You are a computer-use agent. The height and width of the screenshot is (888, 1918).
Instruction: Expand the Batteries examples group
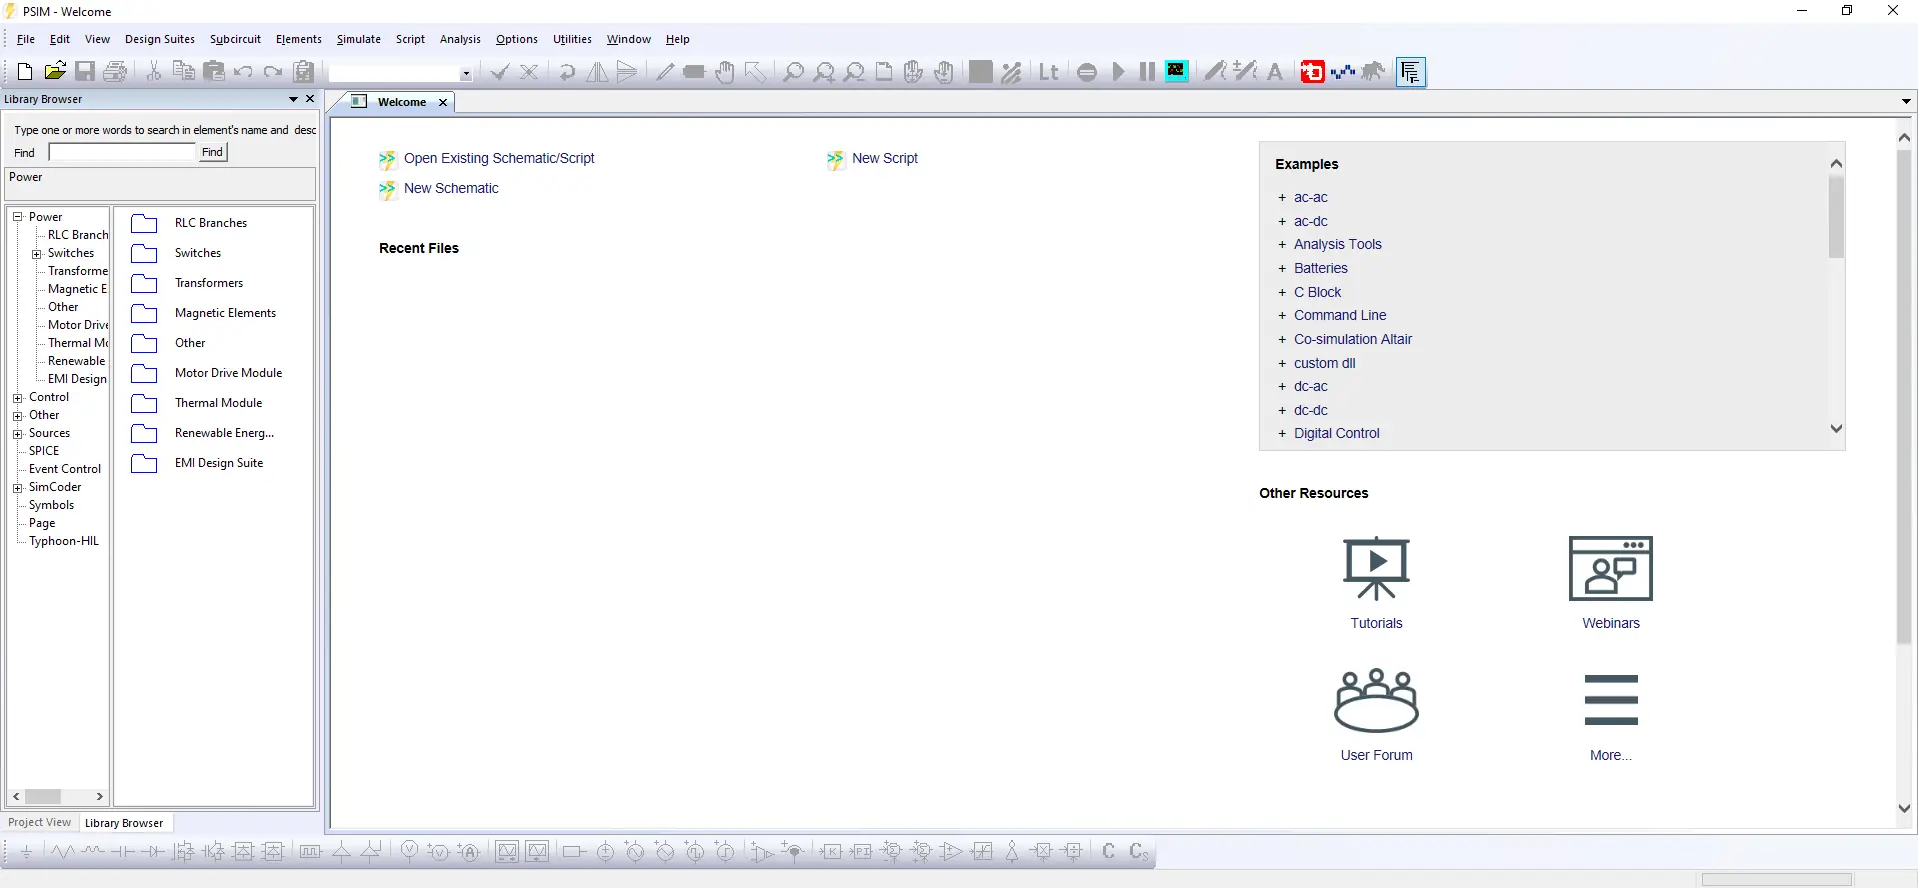point(1282,269)
